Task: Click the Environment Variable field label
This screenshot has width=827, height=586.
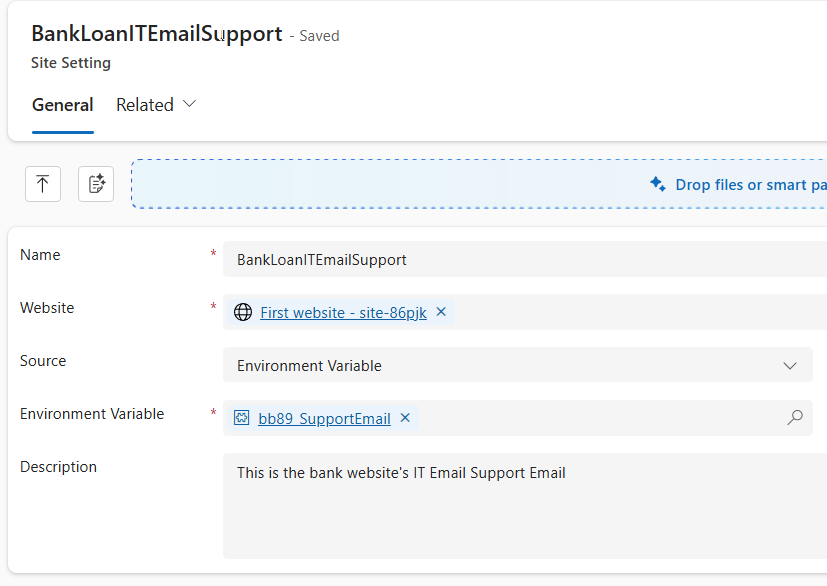Action: tap(92, 414)
